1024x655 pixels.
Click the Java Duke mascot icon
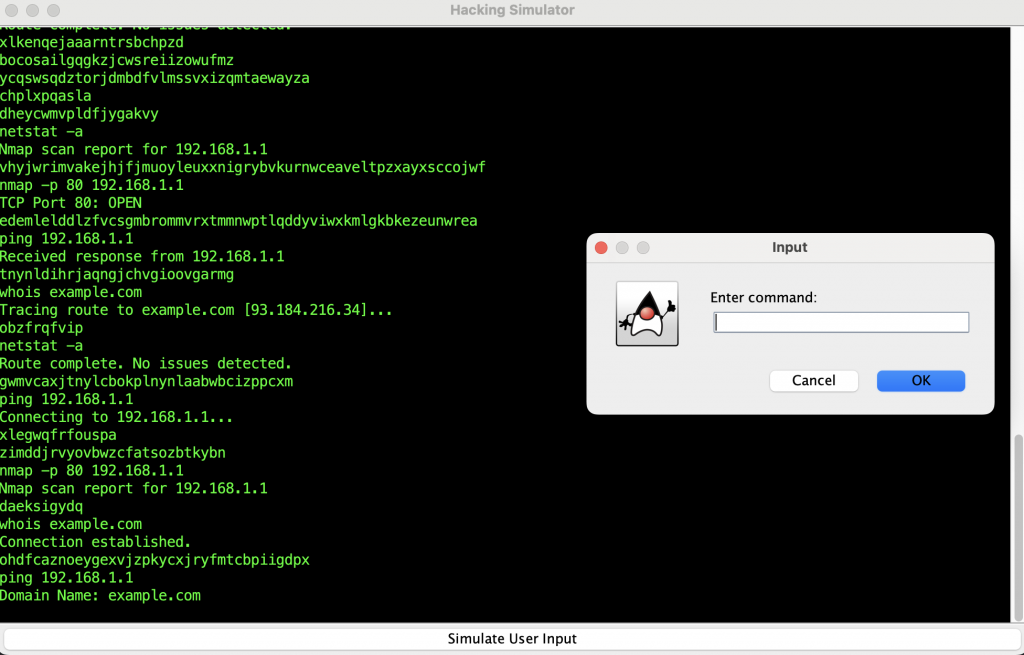(x=646, y=314)
